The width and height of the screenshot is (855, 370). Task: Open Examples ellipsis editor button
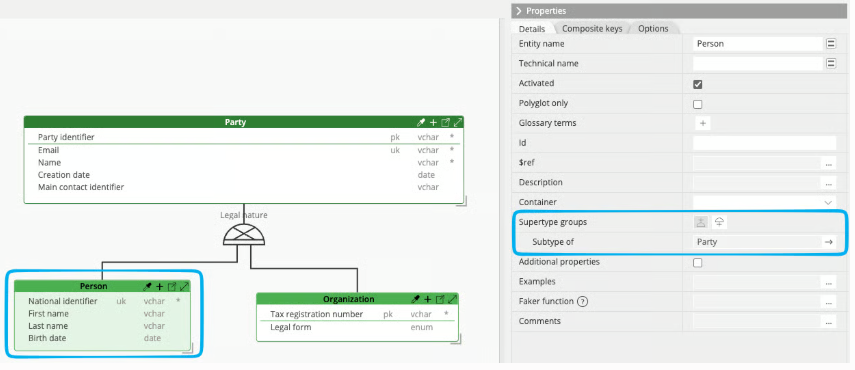click(829, 282)
